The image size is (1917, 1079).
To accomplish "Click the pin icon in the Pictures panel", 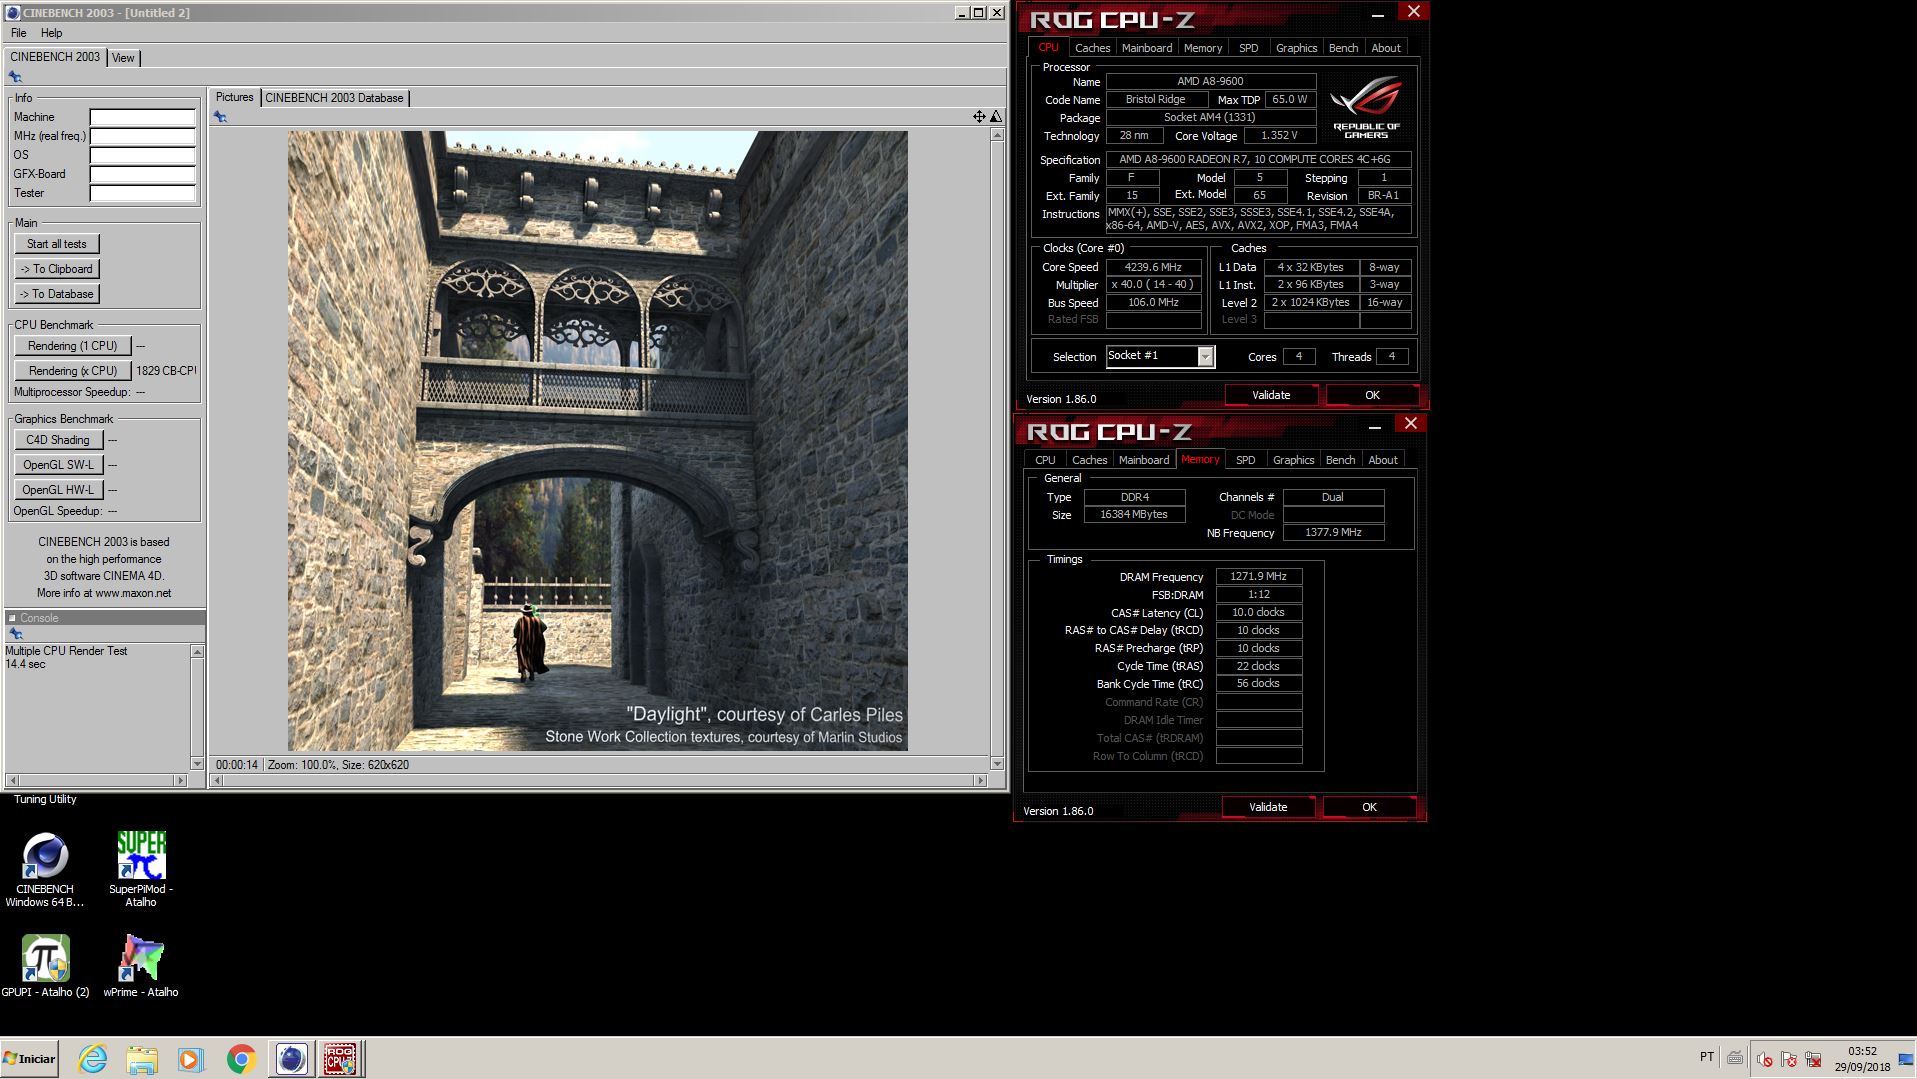I will [x=220, y=117].
